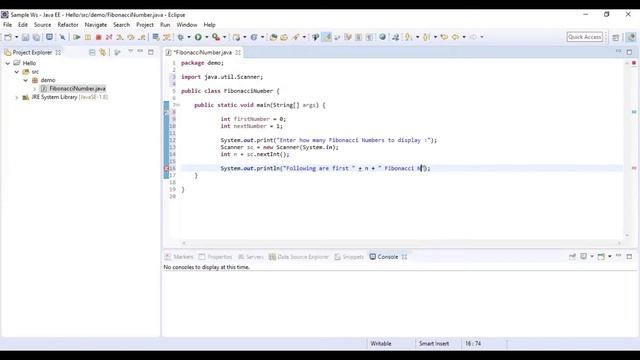This screenshot has width=640, height=360.
Task: Open the Project menu
Action: tap(145, 25)
